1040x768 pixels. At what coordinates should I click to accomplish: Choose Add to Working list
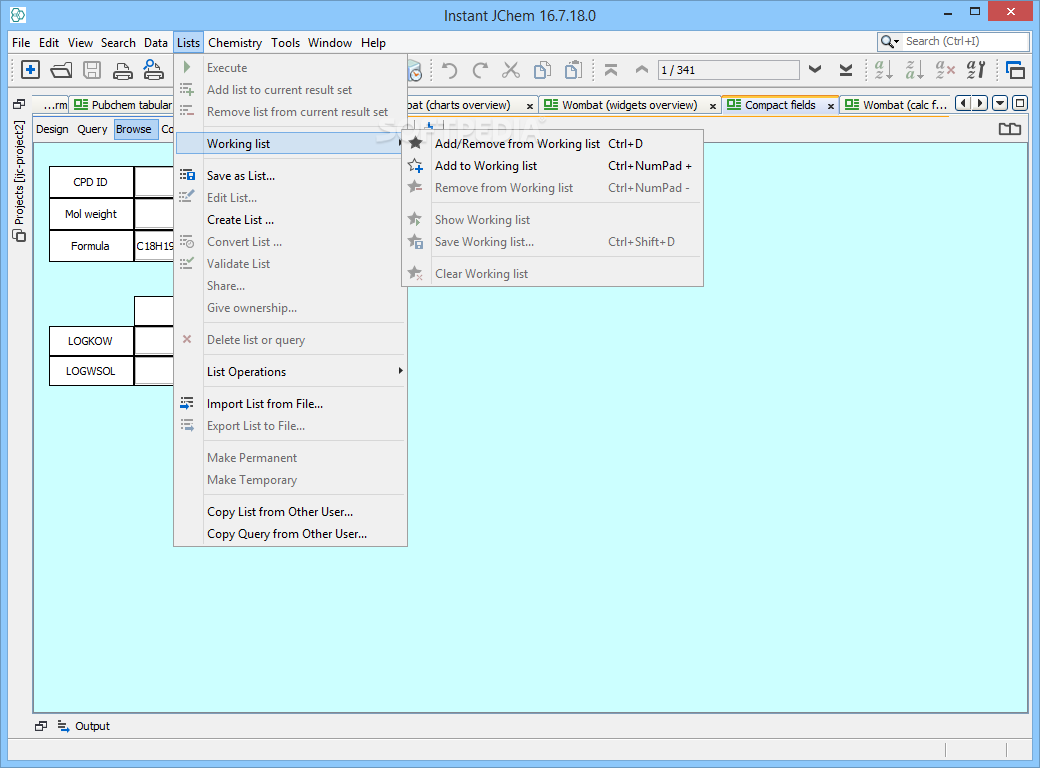(552, 166)
